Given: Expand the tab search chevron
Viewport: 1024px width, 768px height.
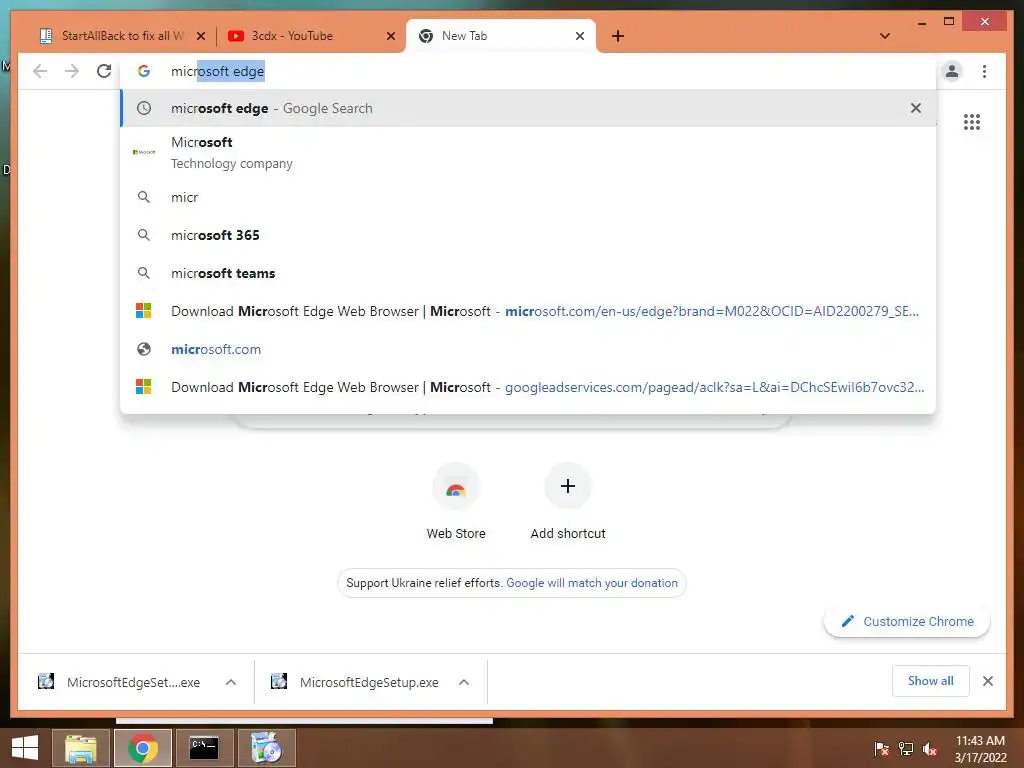Looking at the screenshot, I should (885, 36).
